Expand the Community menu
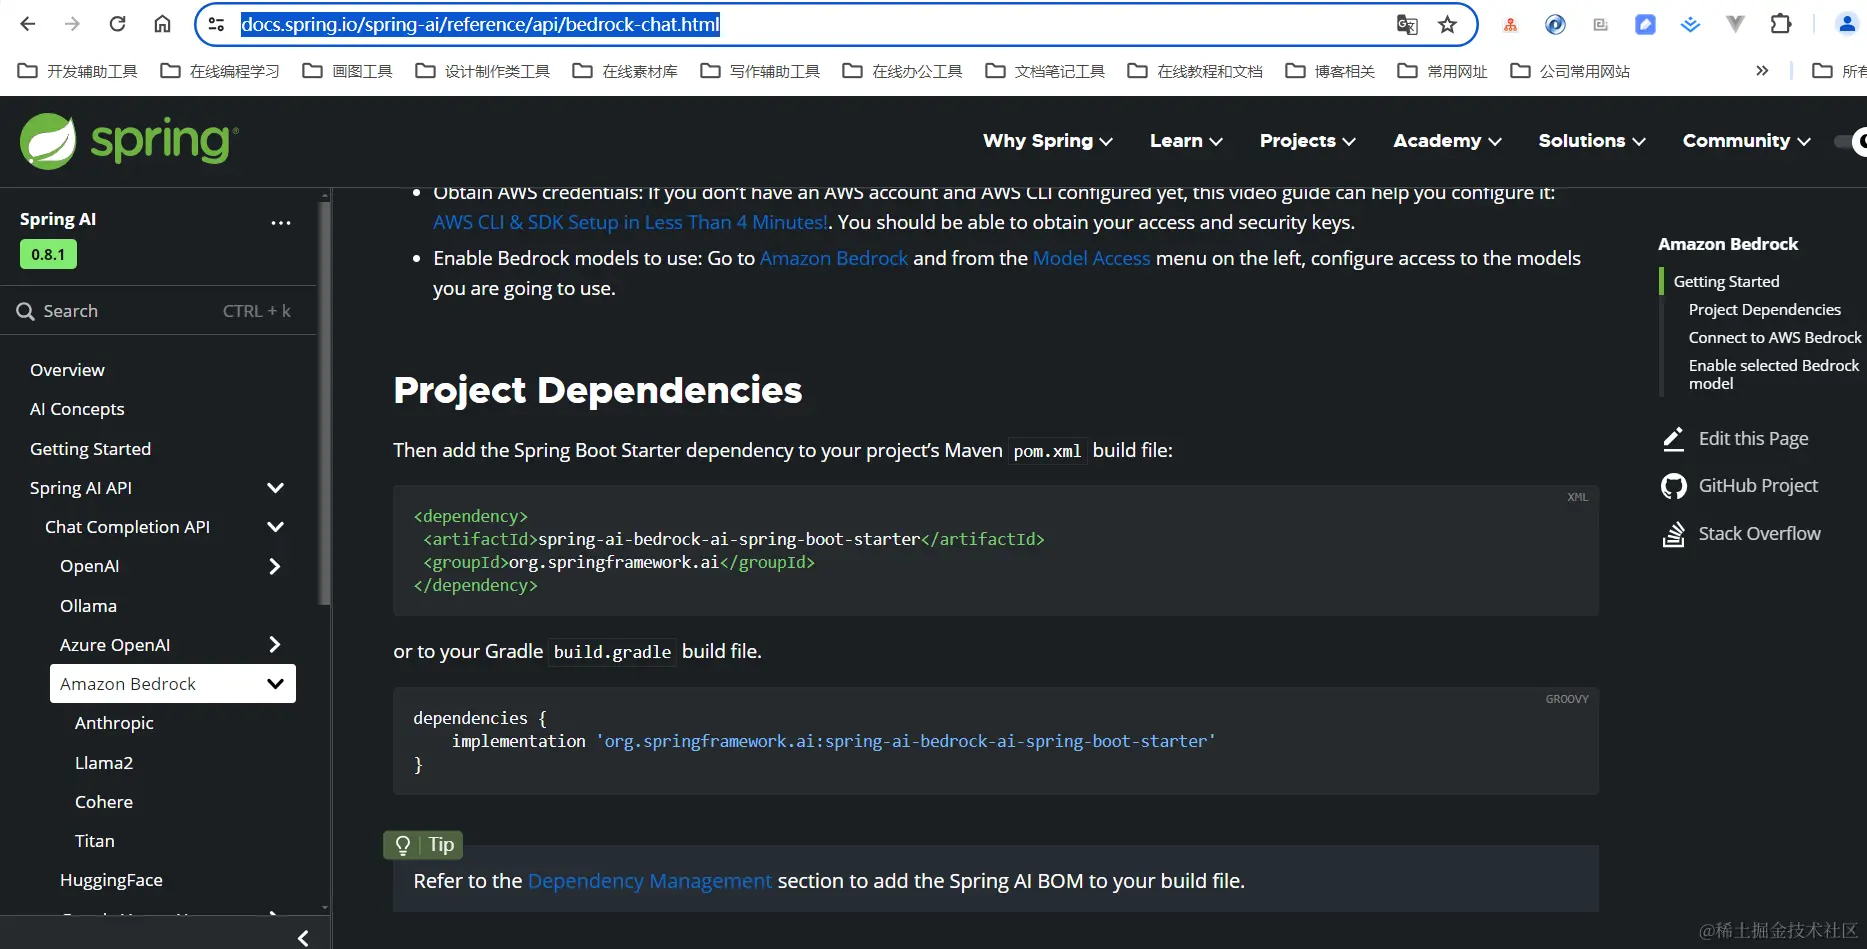The width and height of the screenshot is (1867, 949). click(x=1747, y=141)
